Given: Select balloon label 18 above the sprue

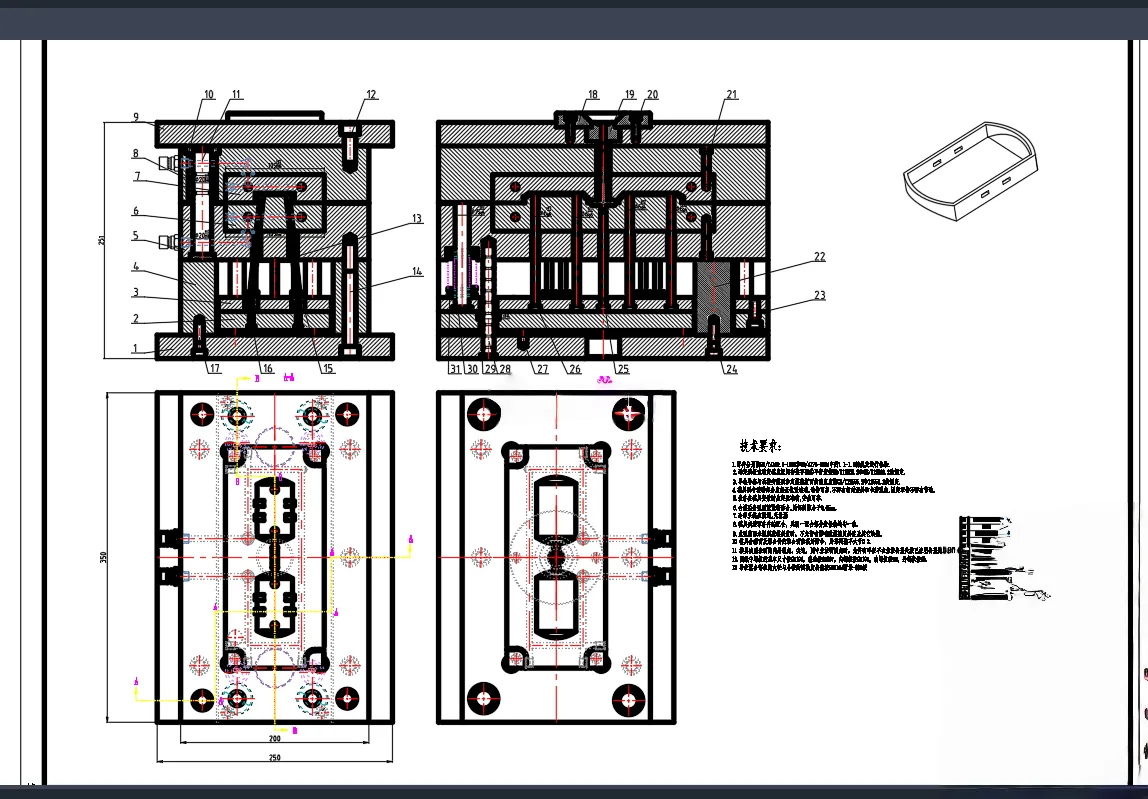Looking at the screenshot, I should (x=593, y=94).
